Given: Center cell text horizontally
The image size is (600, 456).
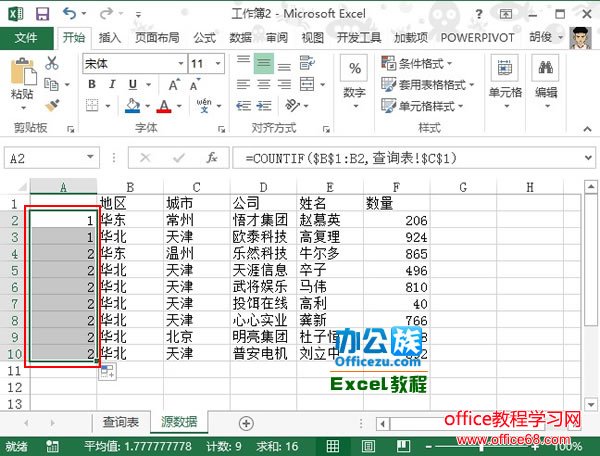Looking at the screenshot, I should click(264, 84).
